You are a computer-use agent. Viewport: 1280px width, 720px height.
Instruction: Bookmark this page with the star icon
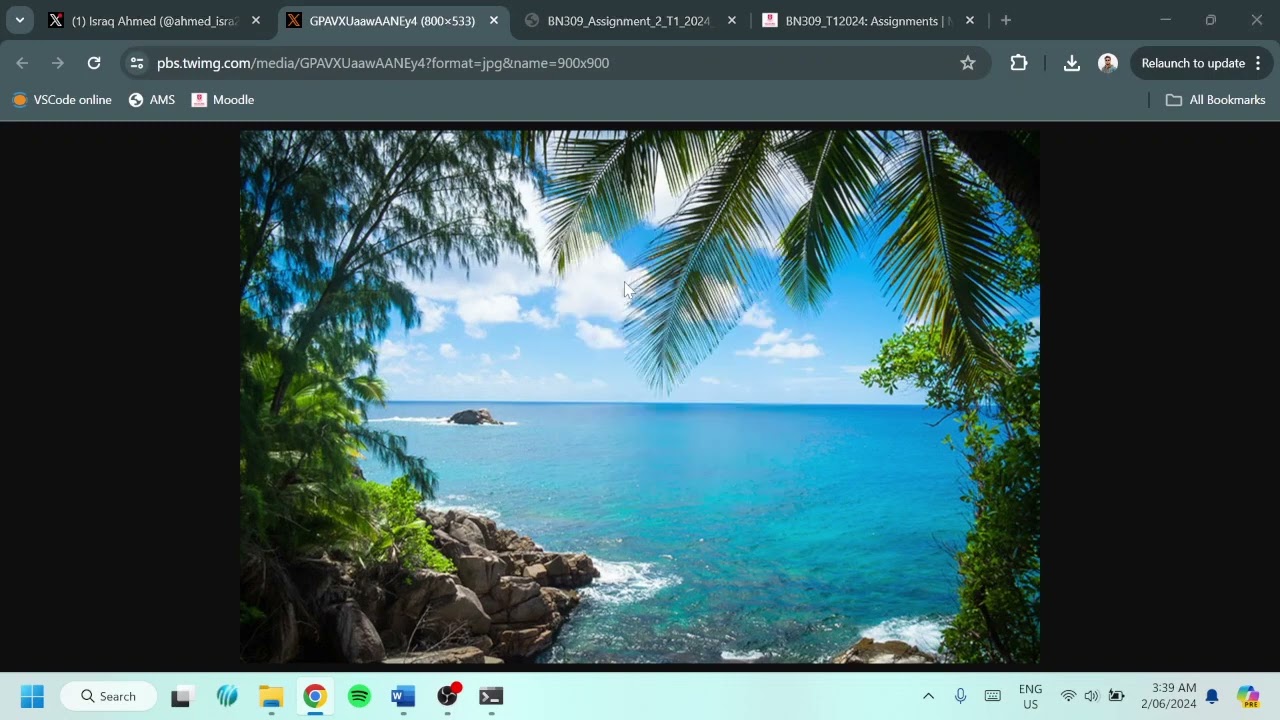968,63
